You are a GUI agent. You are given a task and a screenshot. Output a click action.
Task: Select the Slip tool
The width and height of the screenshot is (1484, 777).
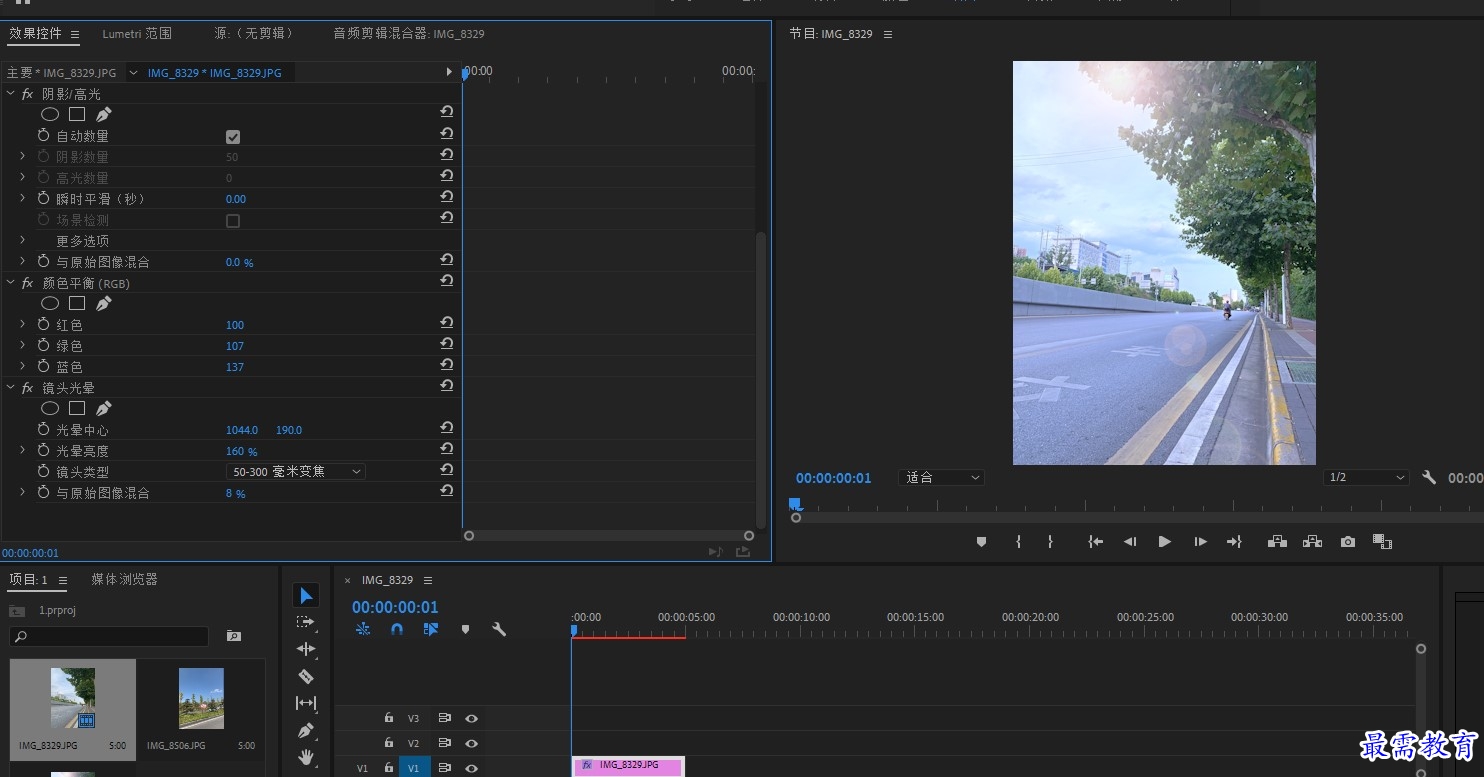306,703
